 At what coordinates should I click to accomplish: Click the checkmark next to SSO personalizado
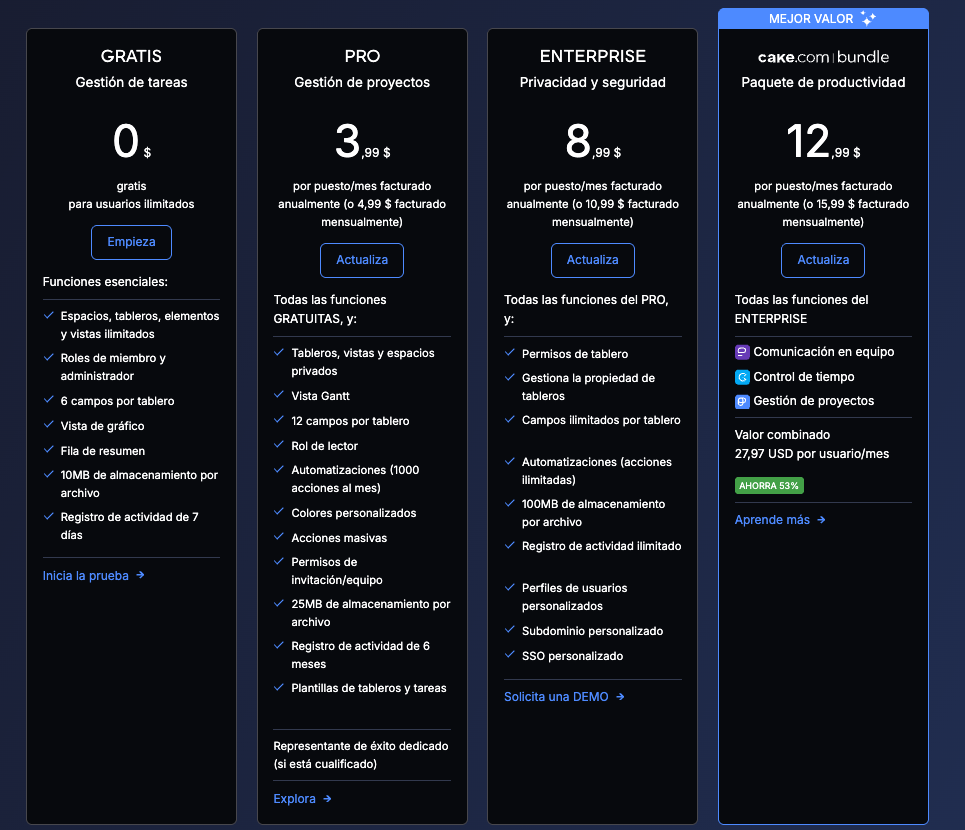510,656
